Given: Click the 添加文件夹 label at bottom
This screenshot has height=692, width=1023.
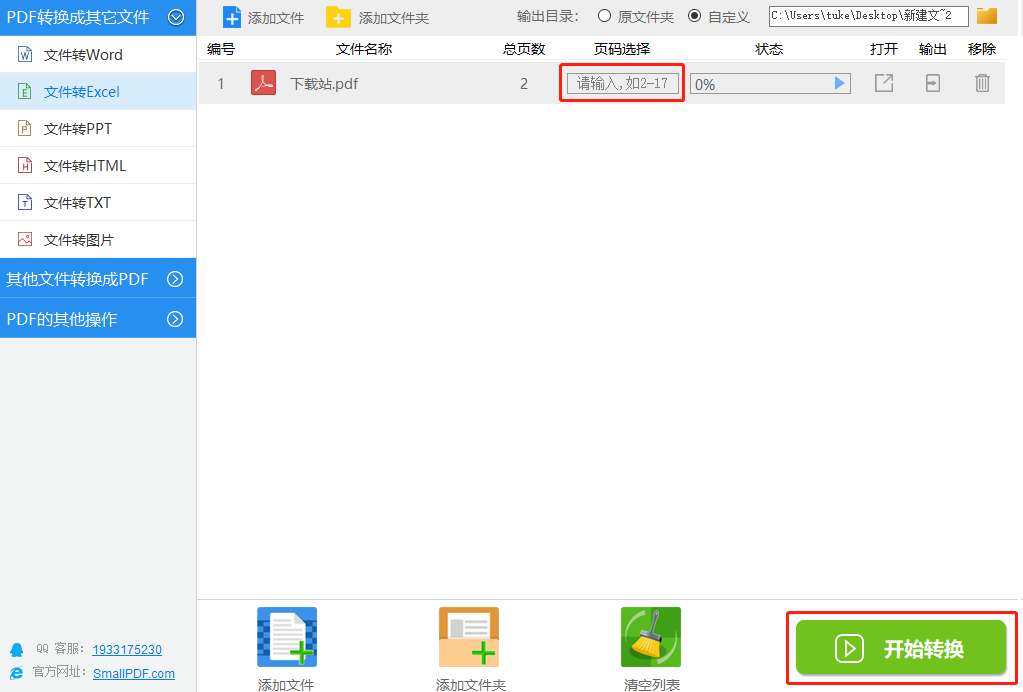Looking at the screenshot, I should pyautogui.click(x=470, y=684).
